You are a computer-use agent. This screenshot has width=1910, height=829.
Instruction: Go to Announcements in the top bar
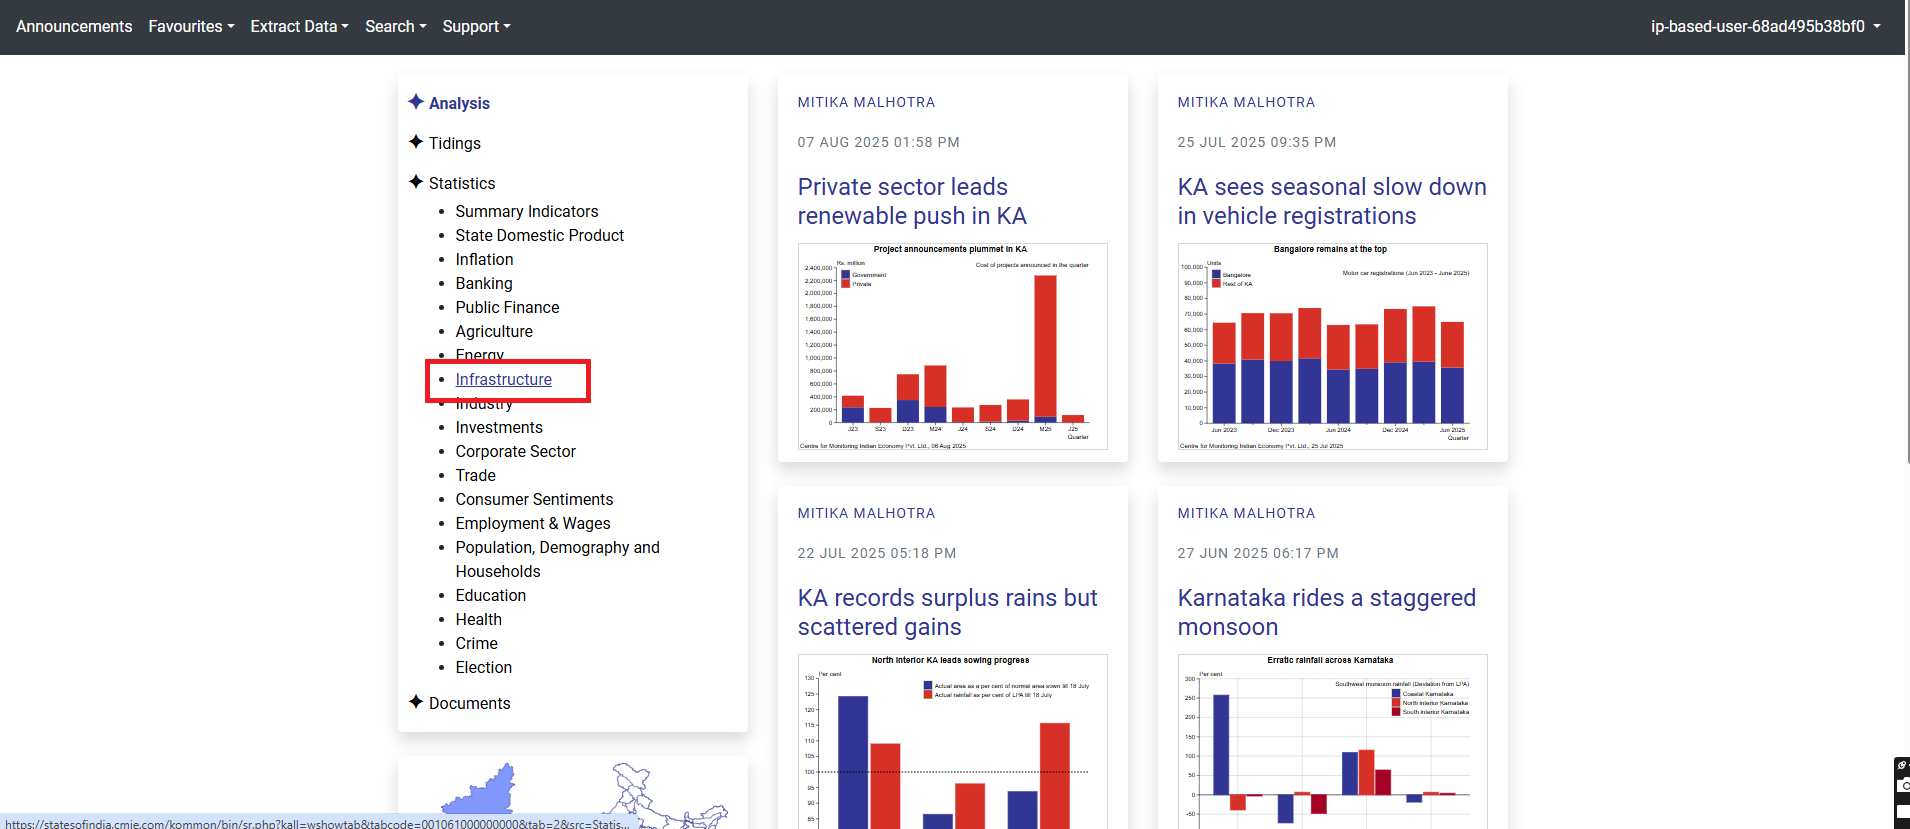coord(74,27)
